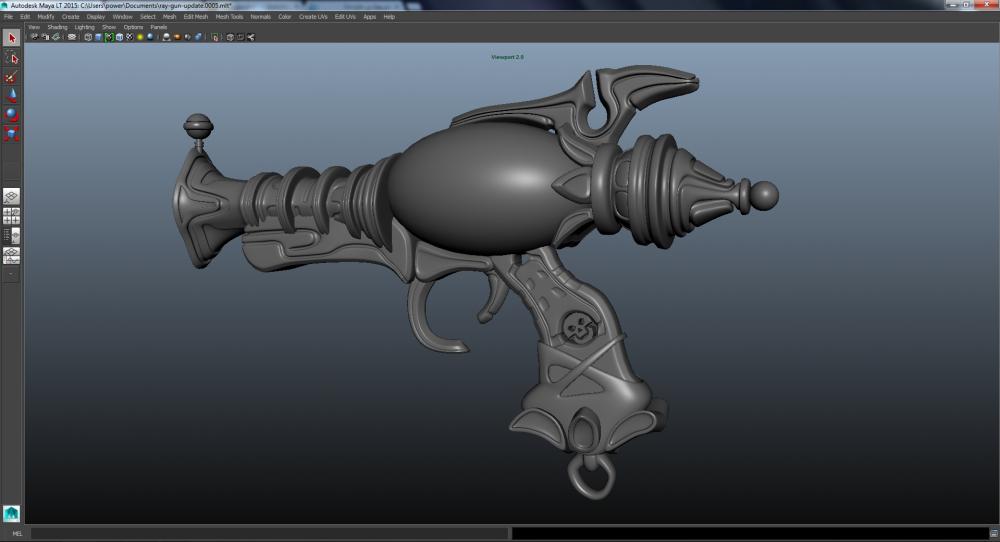Image resolution: width=1000 pixels, height=542 pixels.
Task: Click the black command output field
Action: 750,533
